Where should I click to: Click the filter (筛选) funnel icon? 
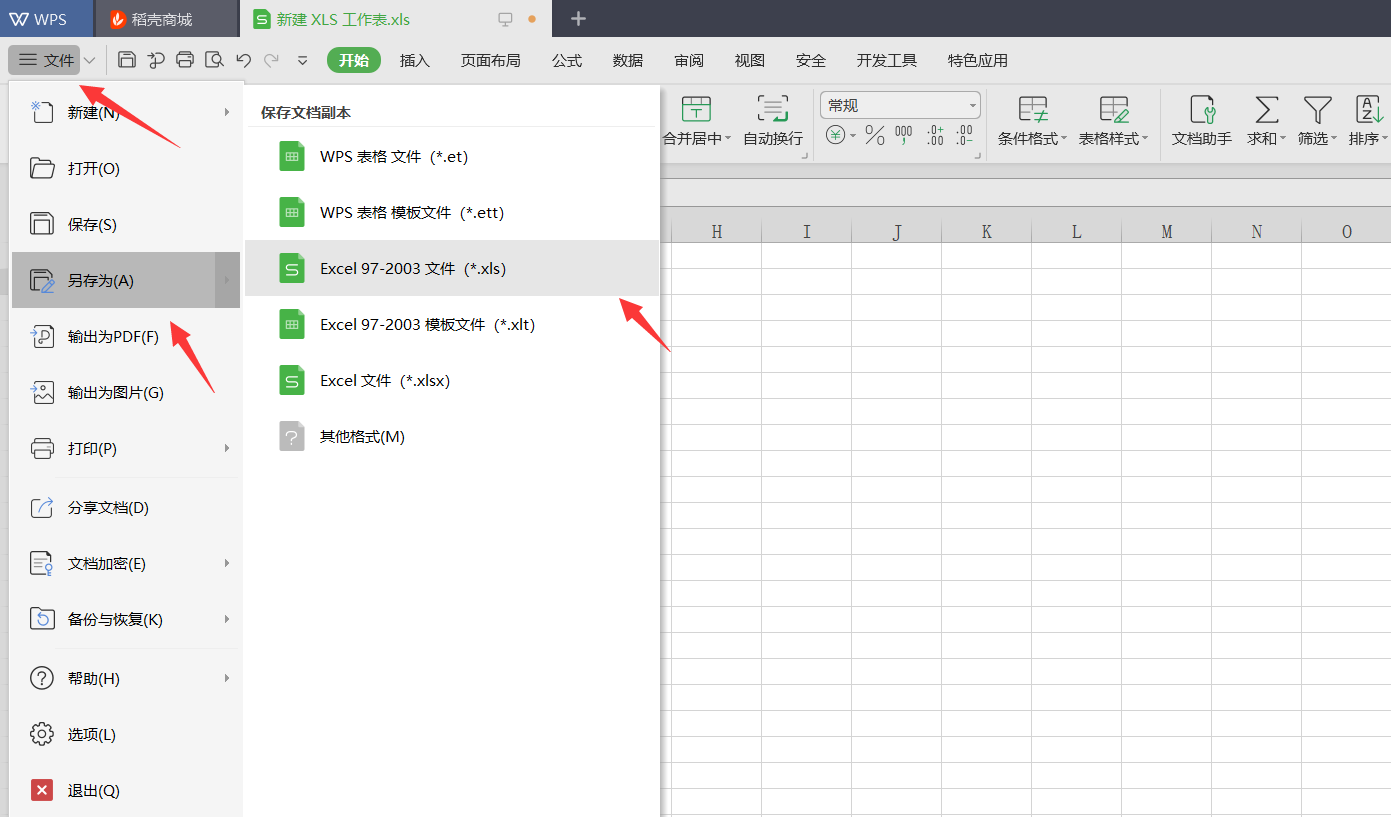pos(1317,110)
